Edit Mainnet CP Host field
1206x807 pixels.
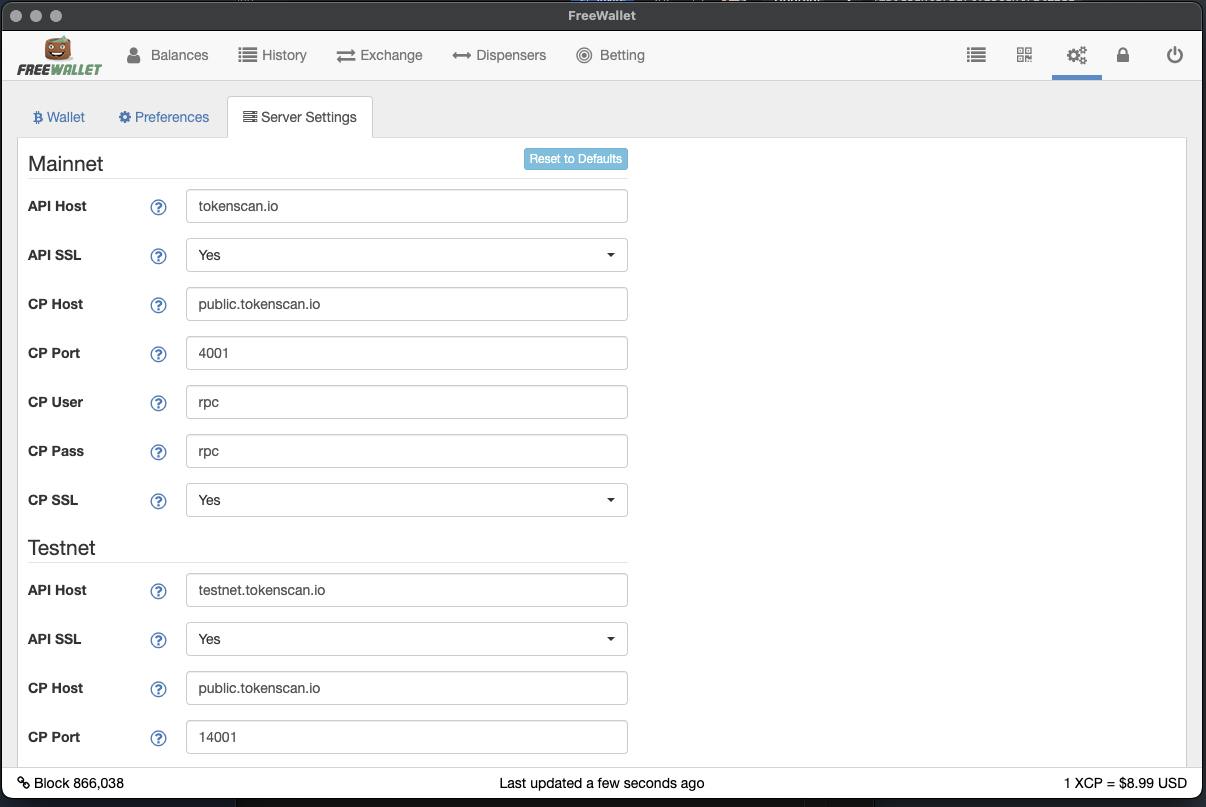click(407, 304)
